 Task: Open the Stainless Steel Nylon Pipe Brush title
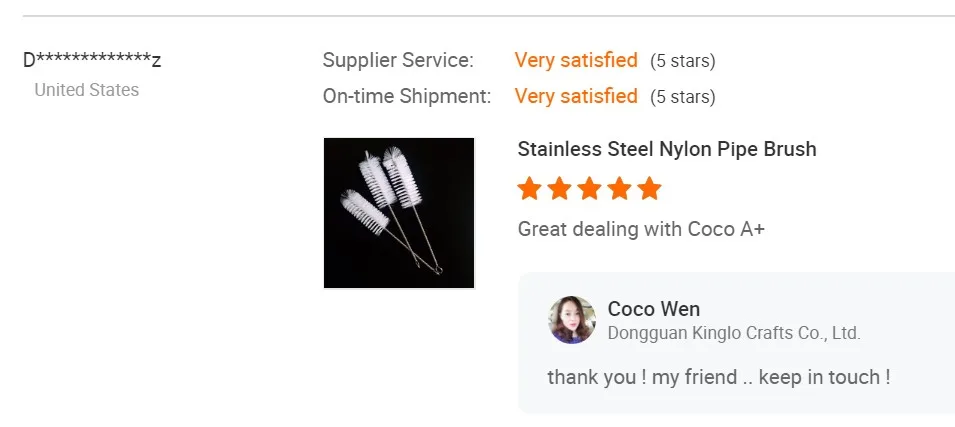tap(667, 149)
